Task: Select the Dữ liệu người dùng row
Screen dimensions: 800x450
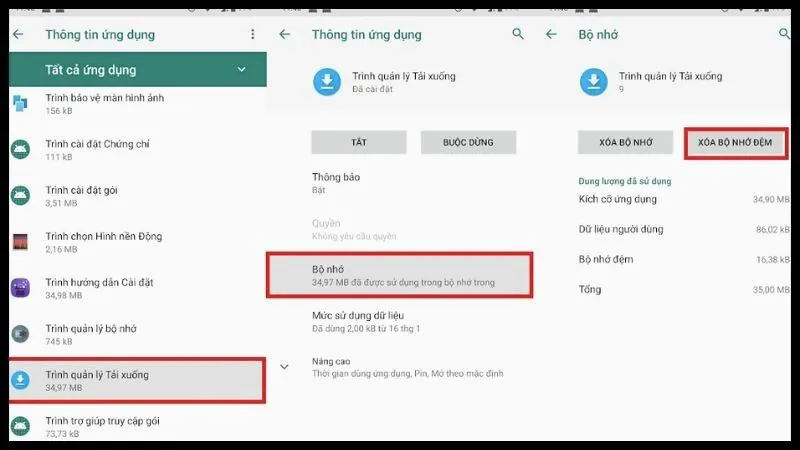Action: point(684,229)
